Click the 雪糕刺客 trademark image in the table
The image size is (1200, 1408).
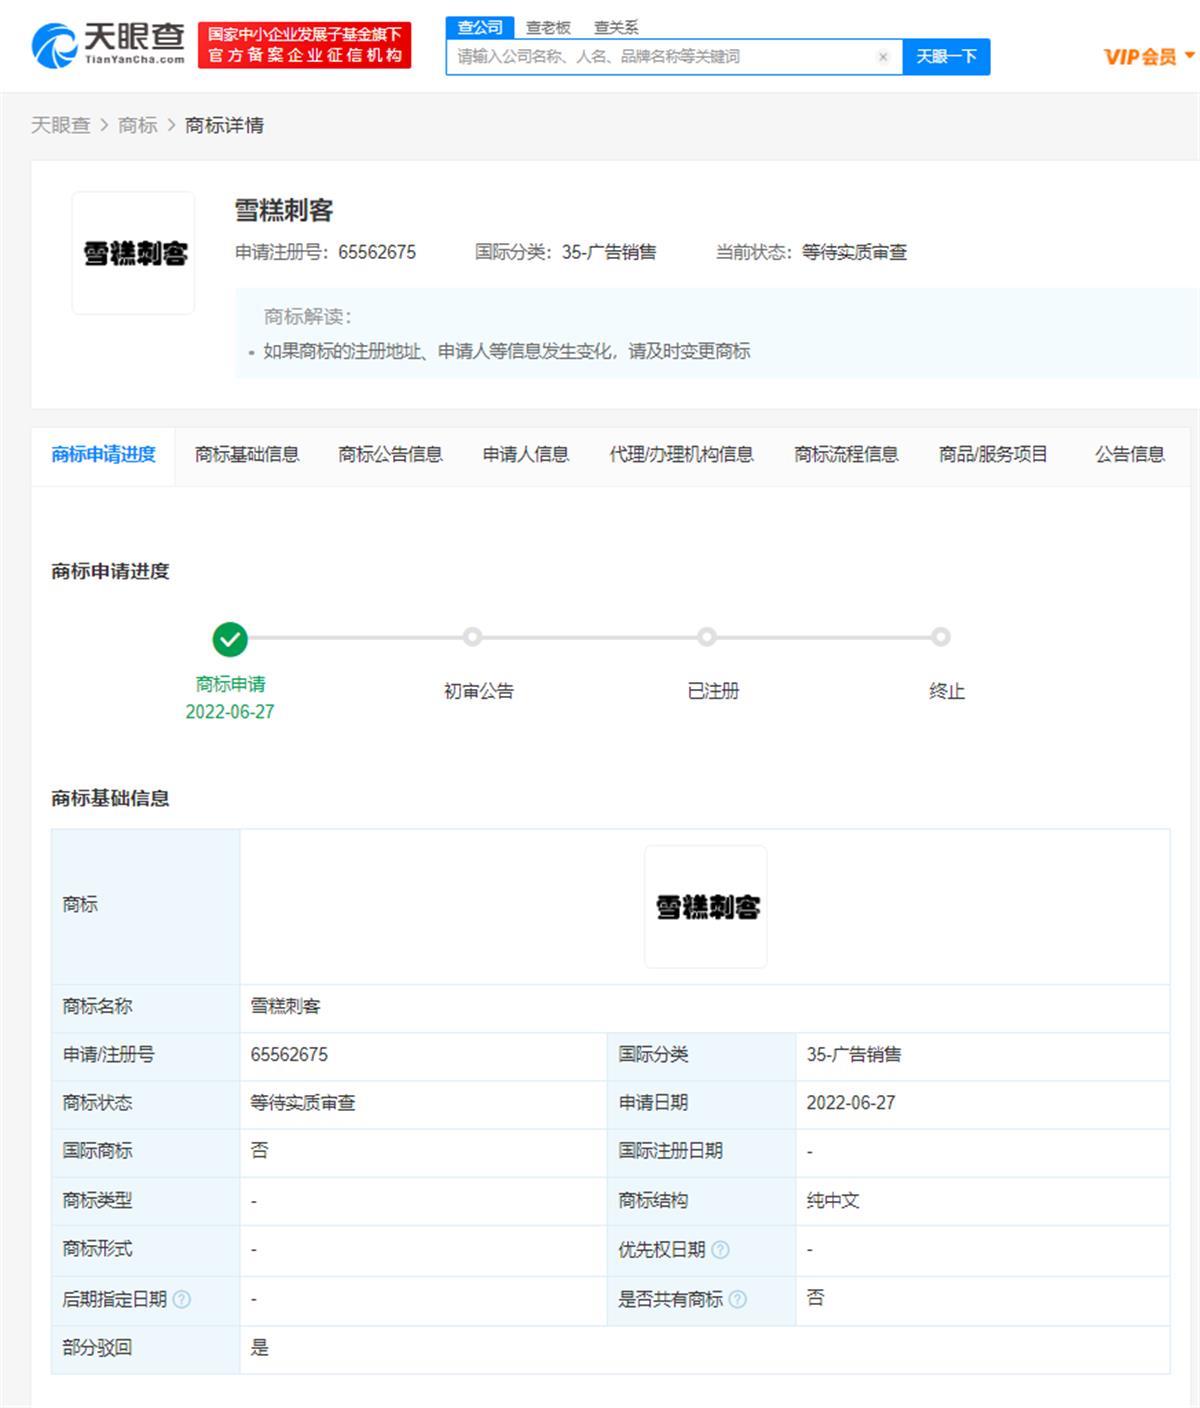pyautogui.click(x=706, y=907)
